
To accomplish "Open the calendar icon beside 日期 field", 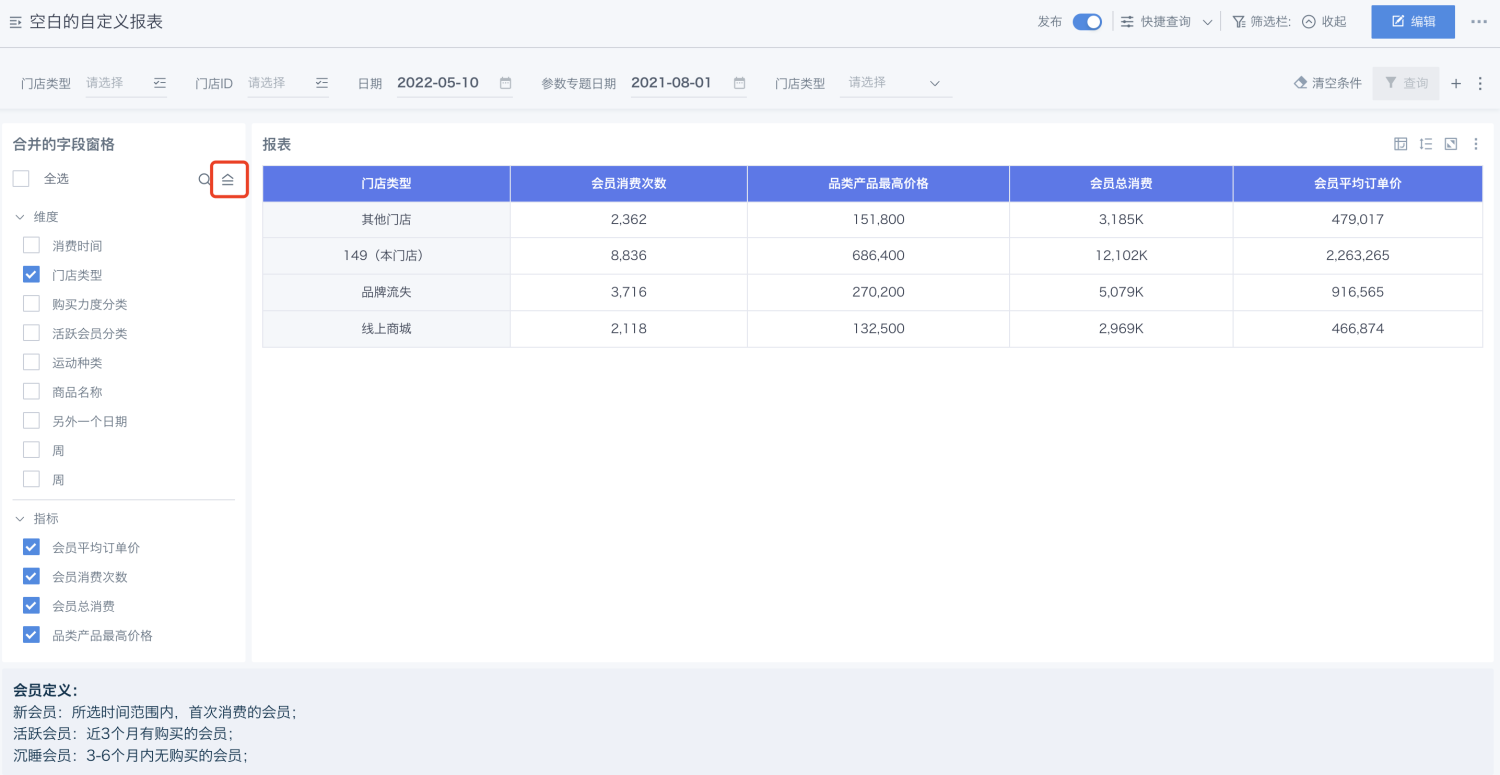I will (x=505, y=83).
